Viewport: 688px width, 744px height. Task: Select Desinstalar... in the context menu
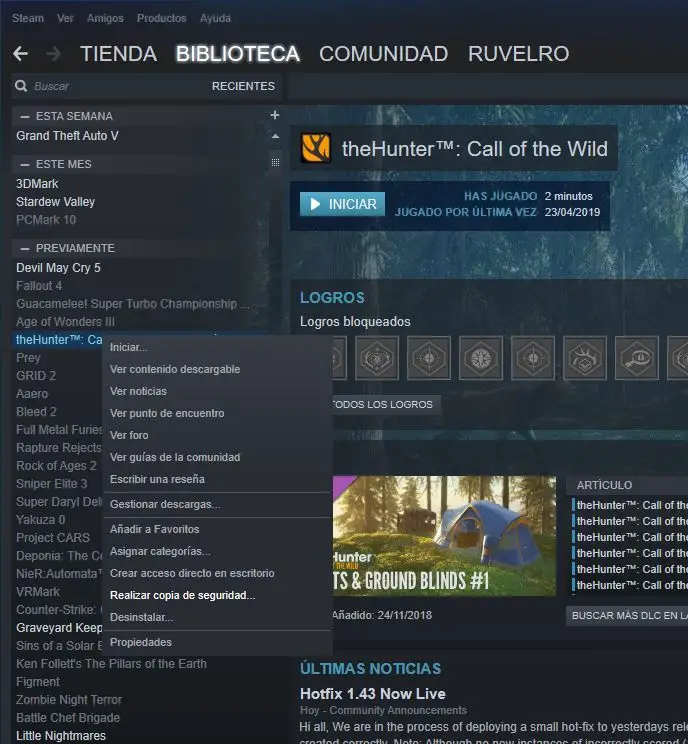tap(217, 617)
